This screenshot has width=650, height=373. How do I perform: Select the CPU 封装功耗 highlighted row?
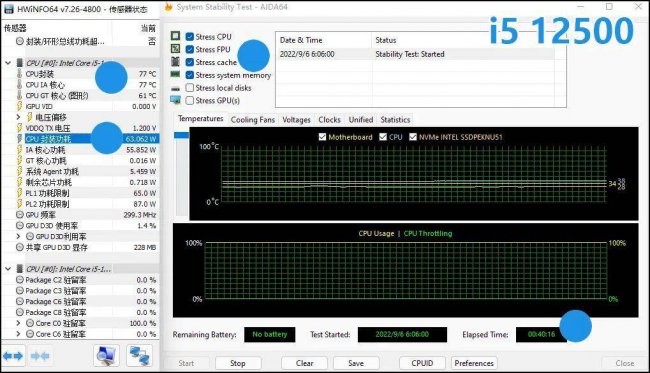(80, 139)
